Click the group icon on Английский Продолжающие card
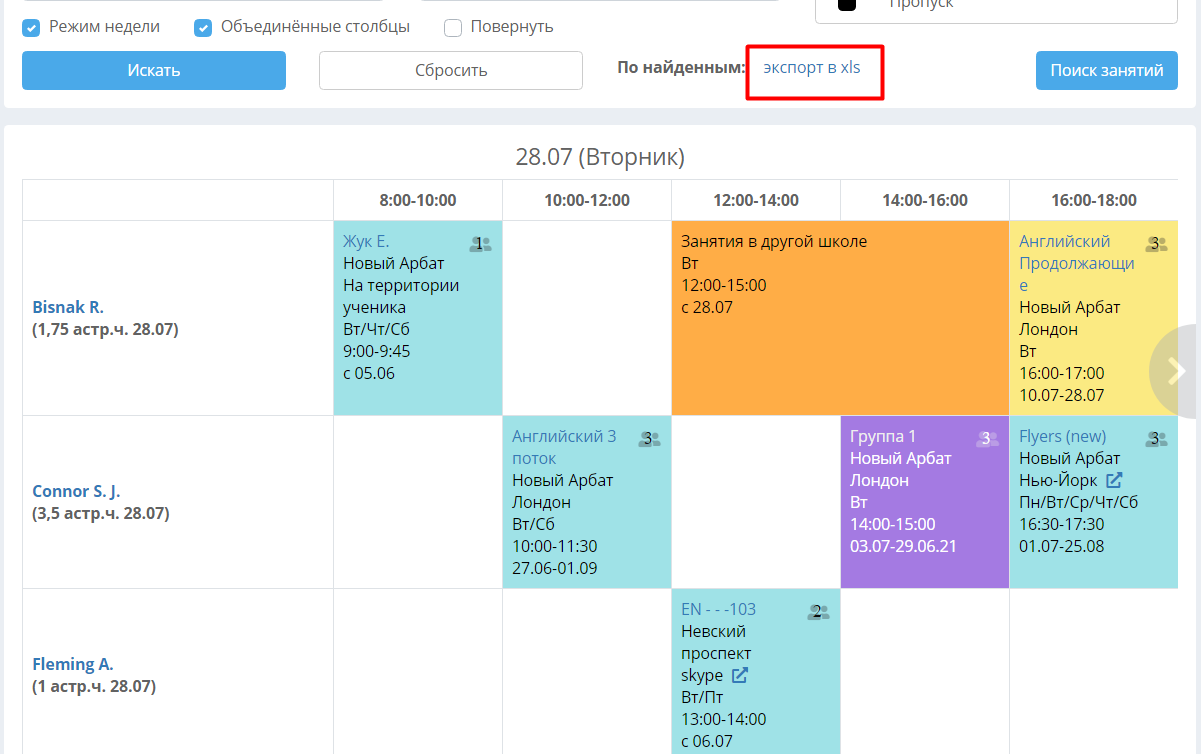The image size is (1201, 754). point(1156,243)
